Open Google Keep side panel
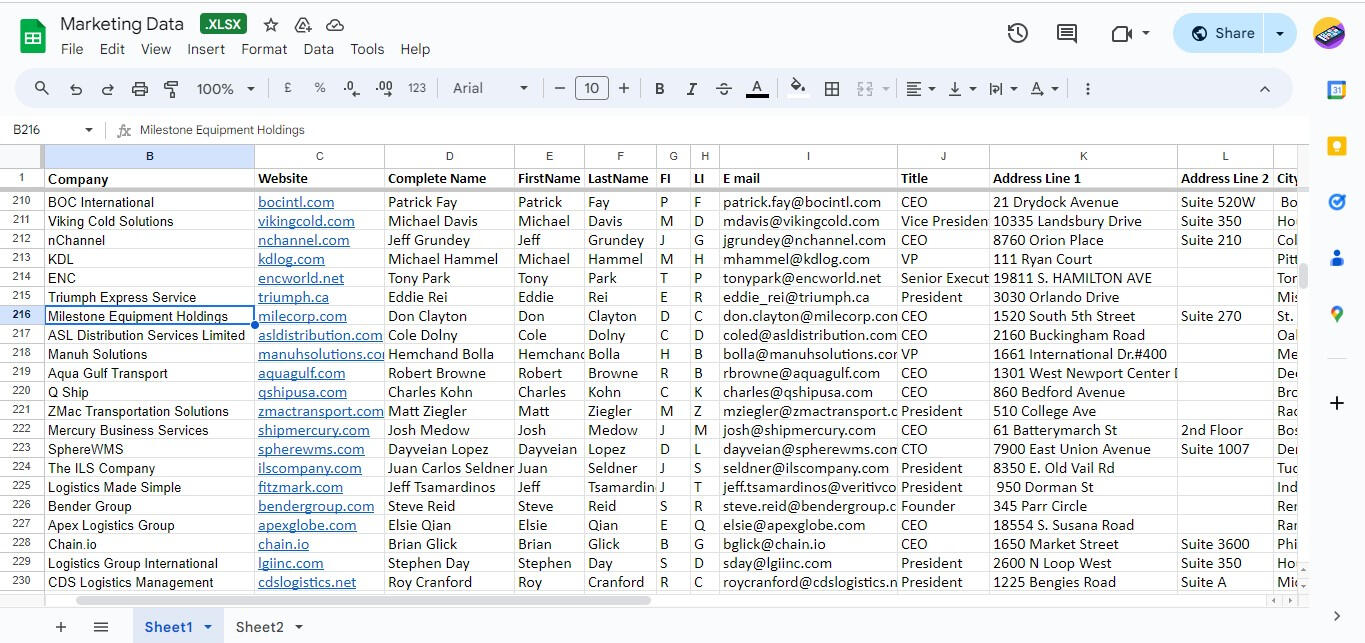 click(x=1336, y=146)
